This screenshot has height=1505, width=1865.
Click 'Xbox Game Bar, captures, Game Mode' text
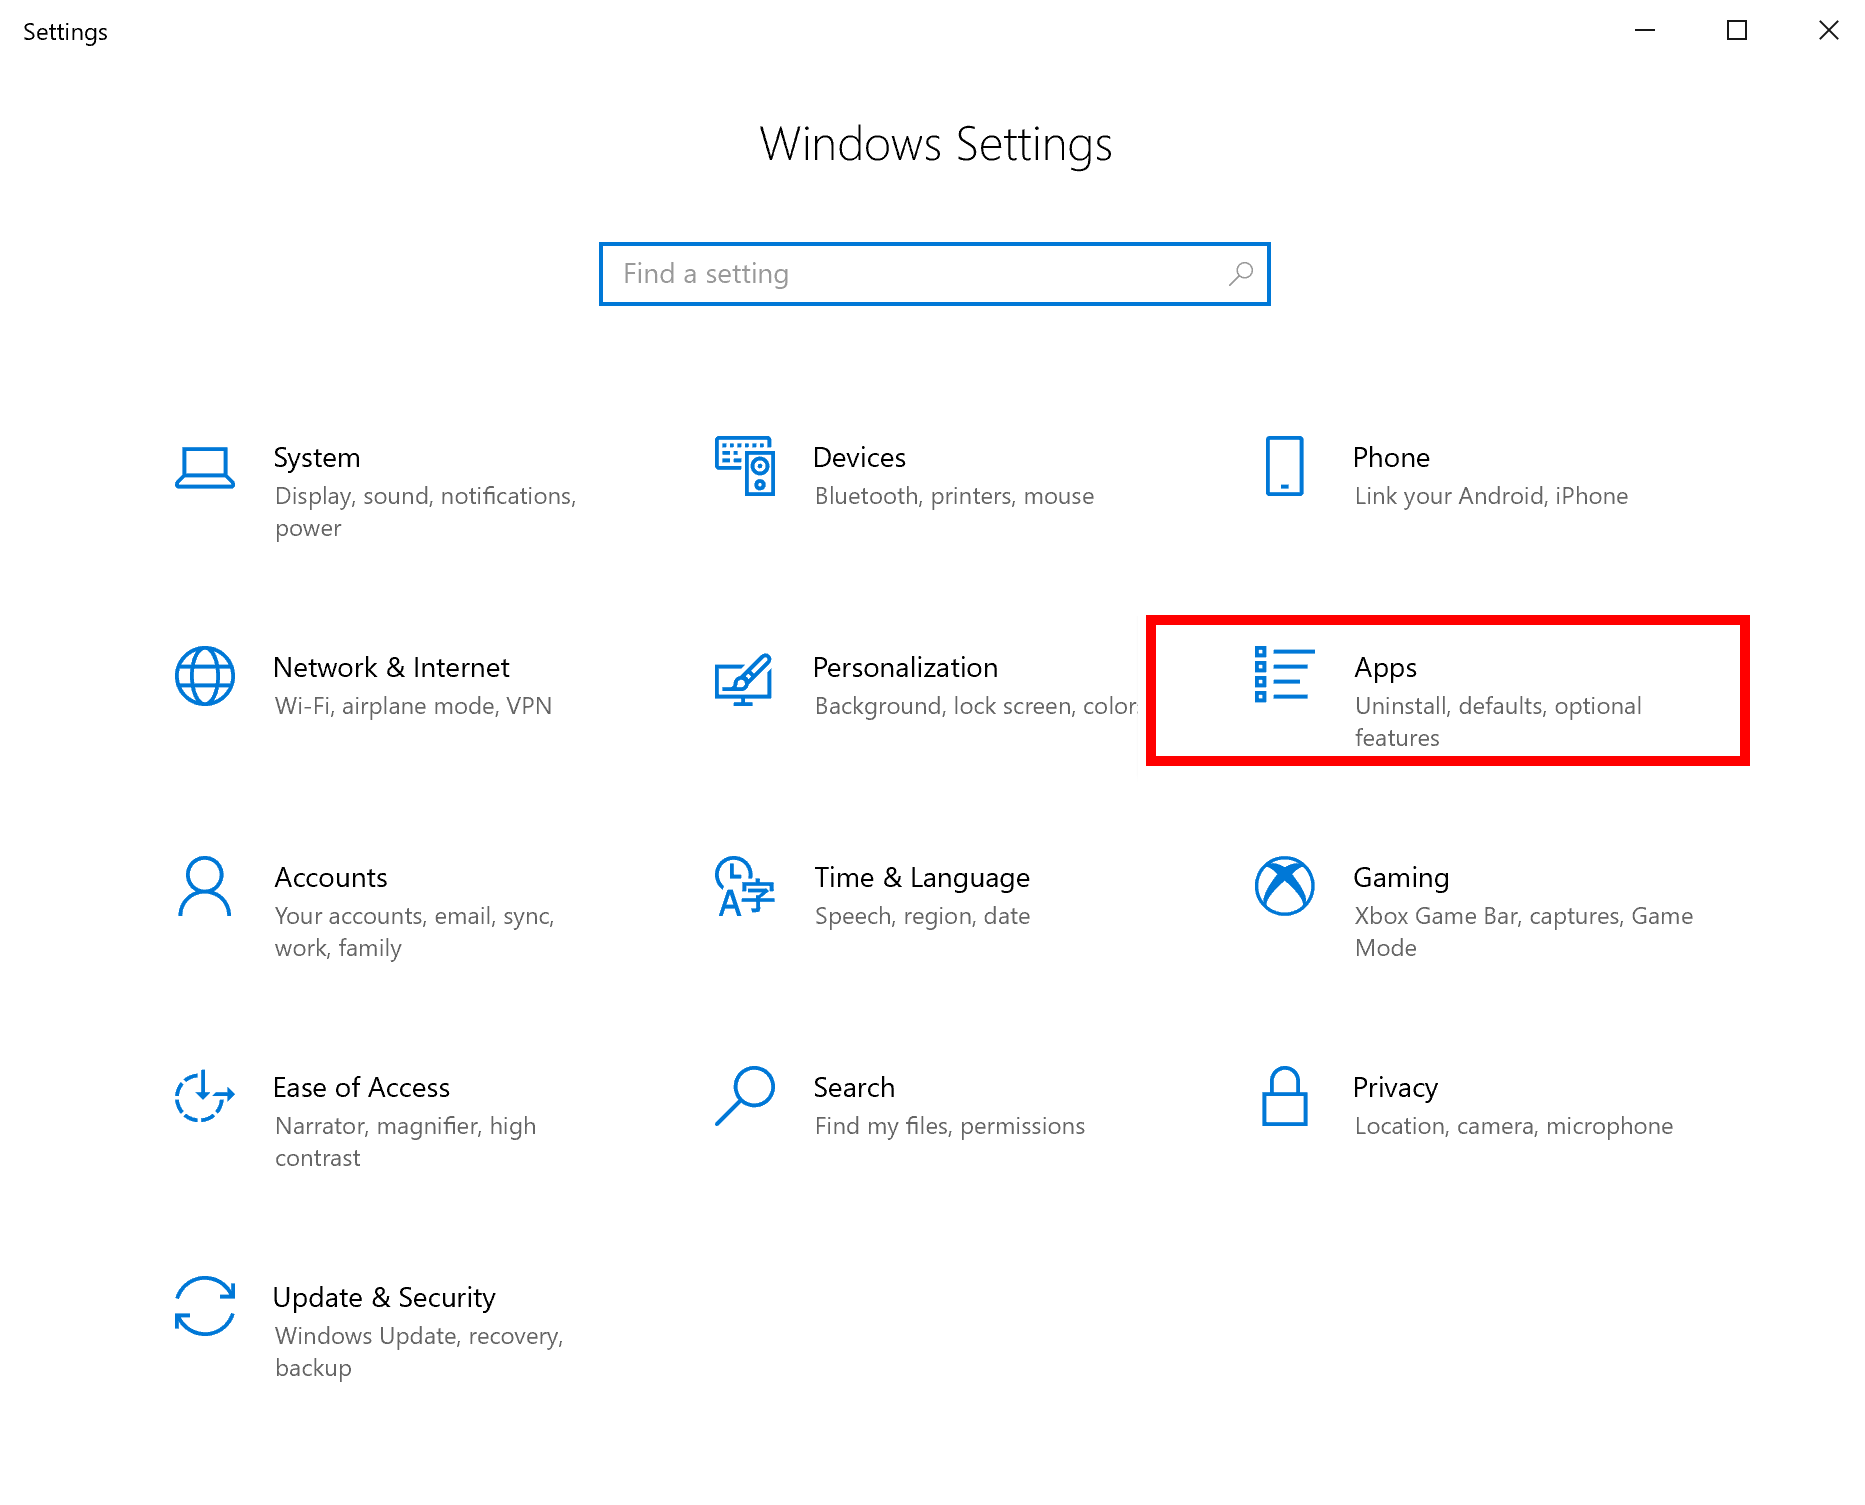point(1524,932)
